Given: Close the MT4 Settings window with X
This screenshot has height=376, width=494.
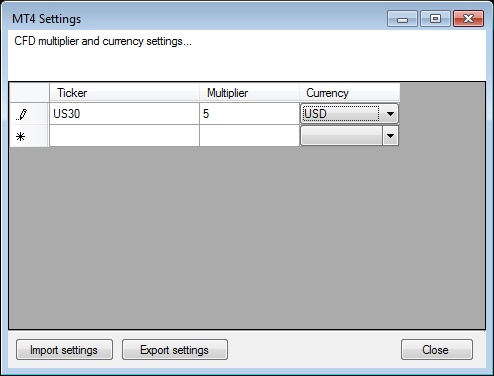Looking at the screenshot, I should tap(468, 19).
